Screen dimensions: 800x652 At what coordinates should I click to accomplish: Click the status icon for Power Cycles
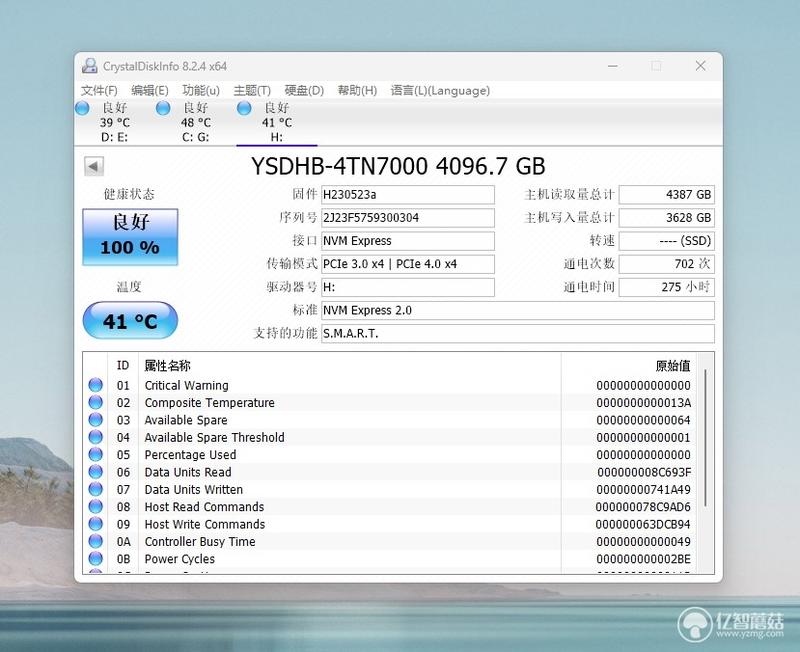pos(95,558)
